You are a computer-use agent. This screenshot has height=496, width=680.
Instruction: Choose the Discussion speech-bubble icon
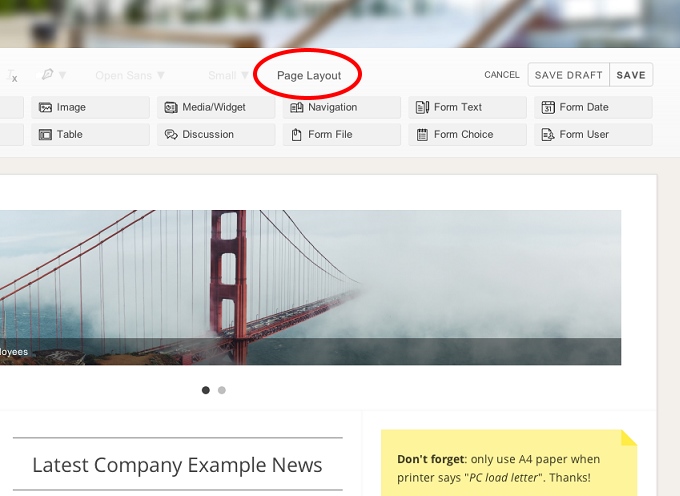[171, 135]
